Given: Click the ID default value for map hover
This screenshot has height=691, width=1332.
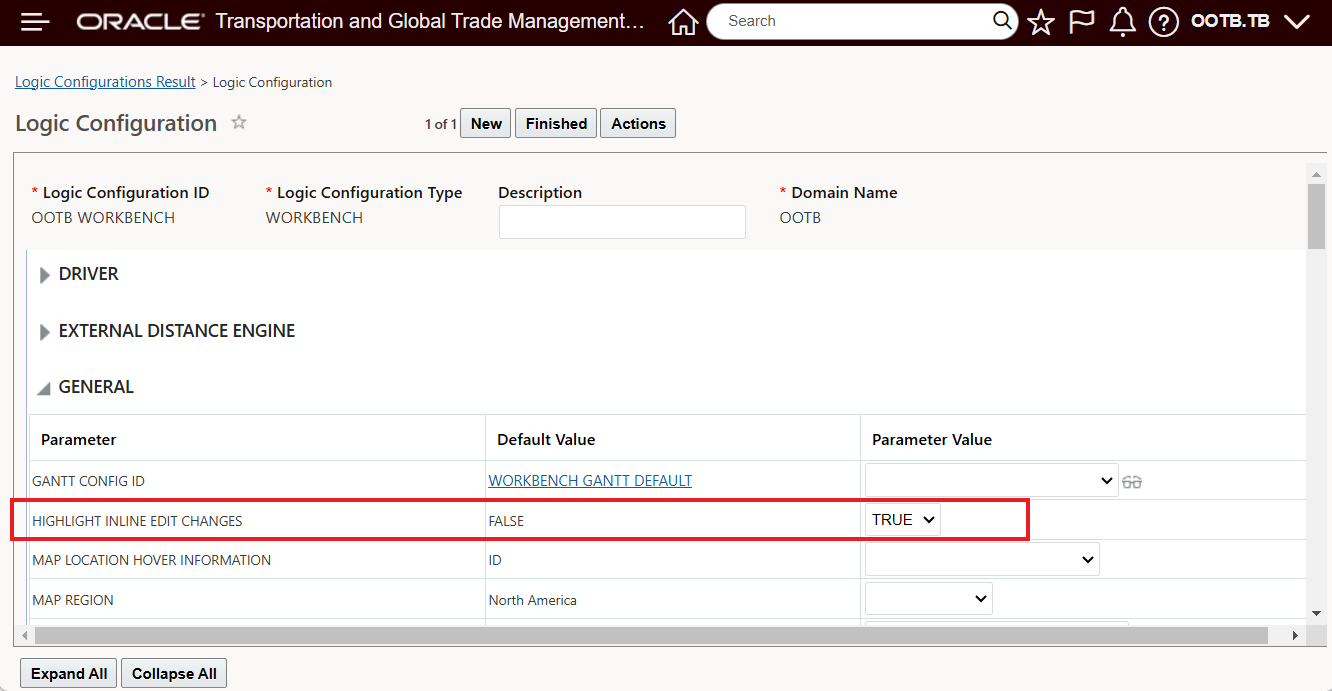Looking at the screenshot, I should pos(495,560).
